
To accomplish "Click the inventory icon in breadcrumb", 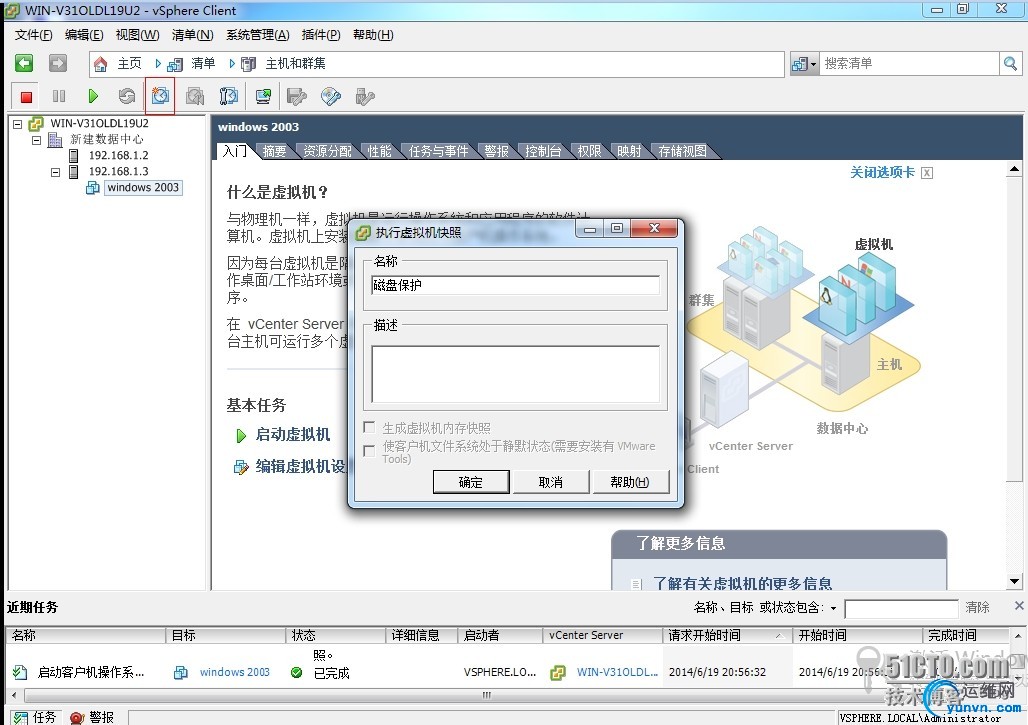I will 175,64.
